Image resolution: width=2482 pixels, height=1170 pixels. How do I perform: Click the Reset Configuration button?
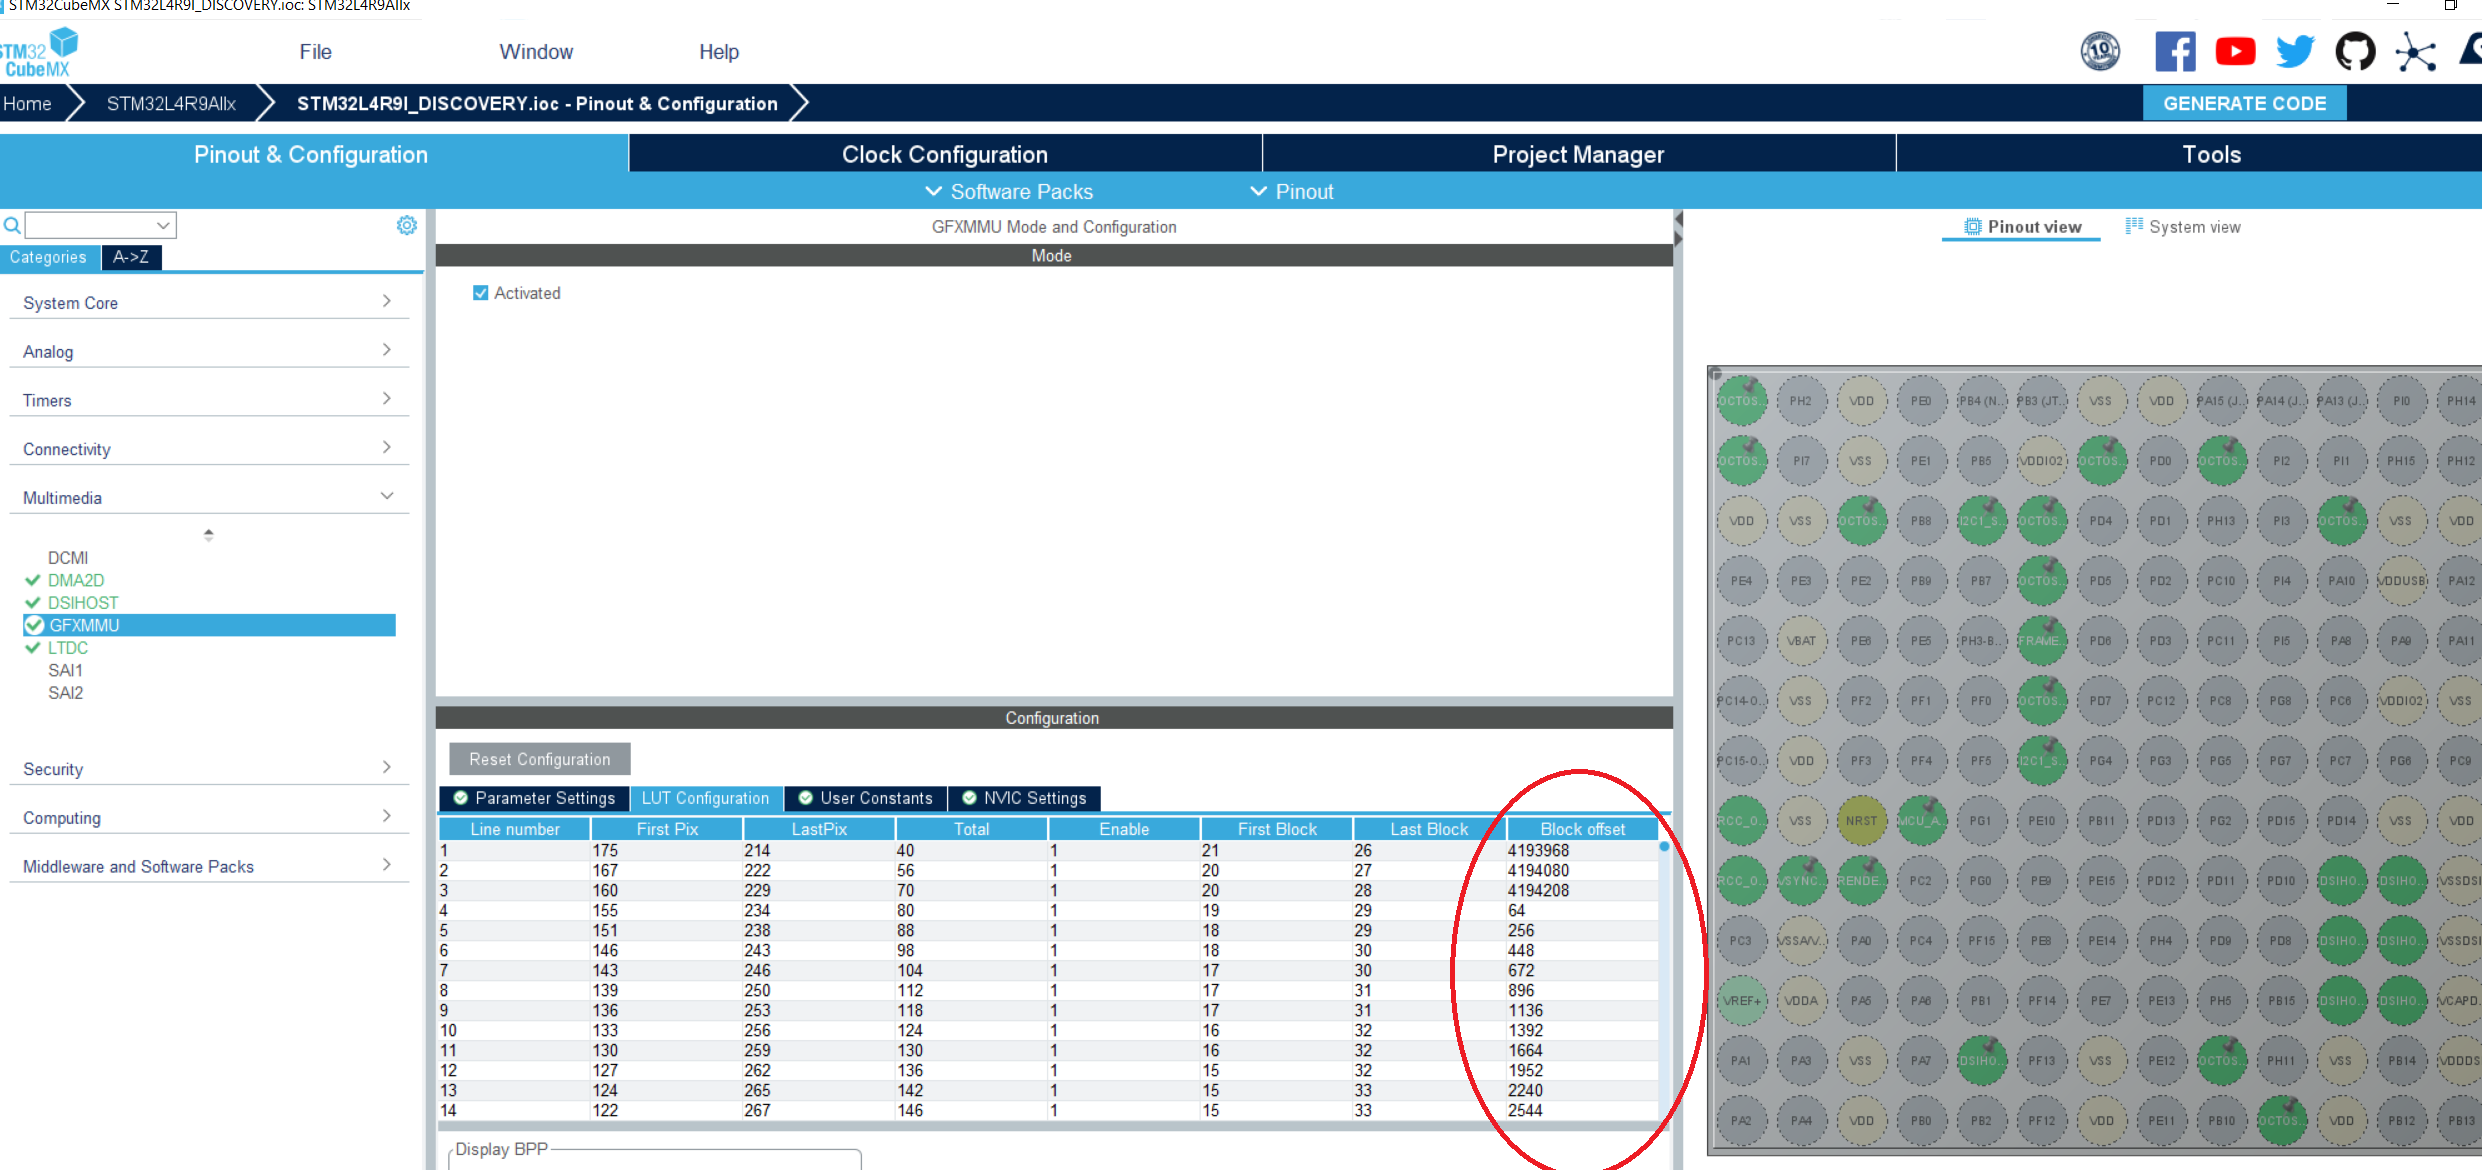click(539, 759)
